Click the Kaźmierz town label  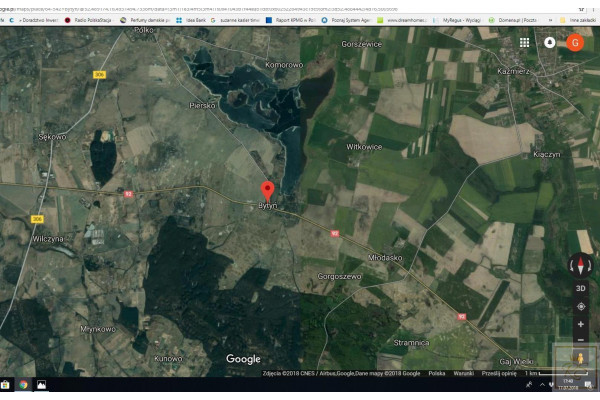(514, 71)
